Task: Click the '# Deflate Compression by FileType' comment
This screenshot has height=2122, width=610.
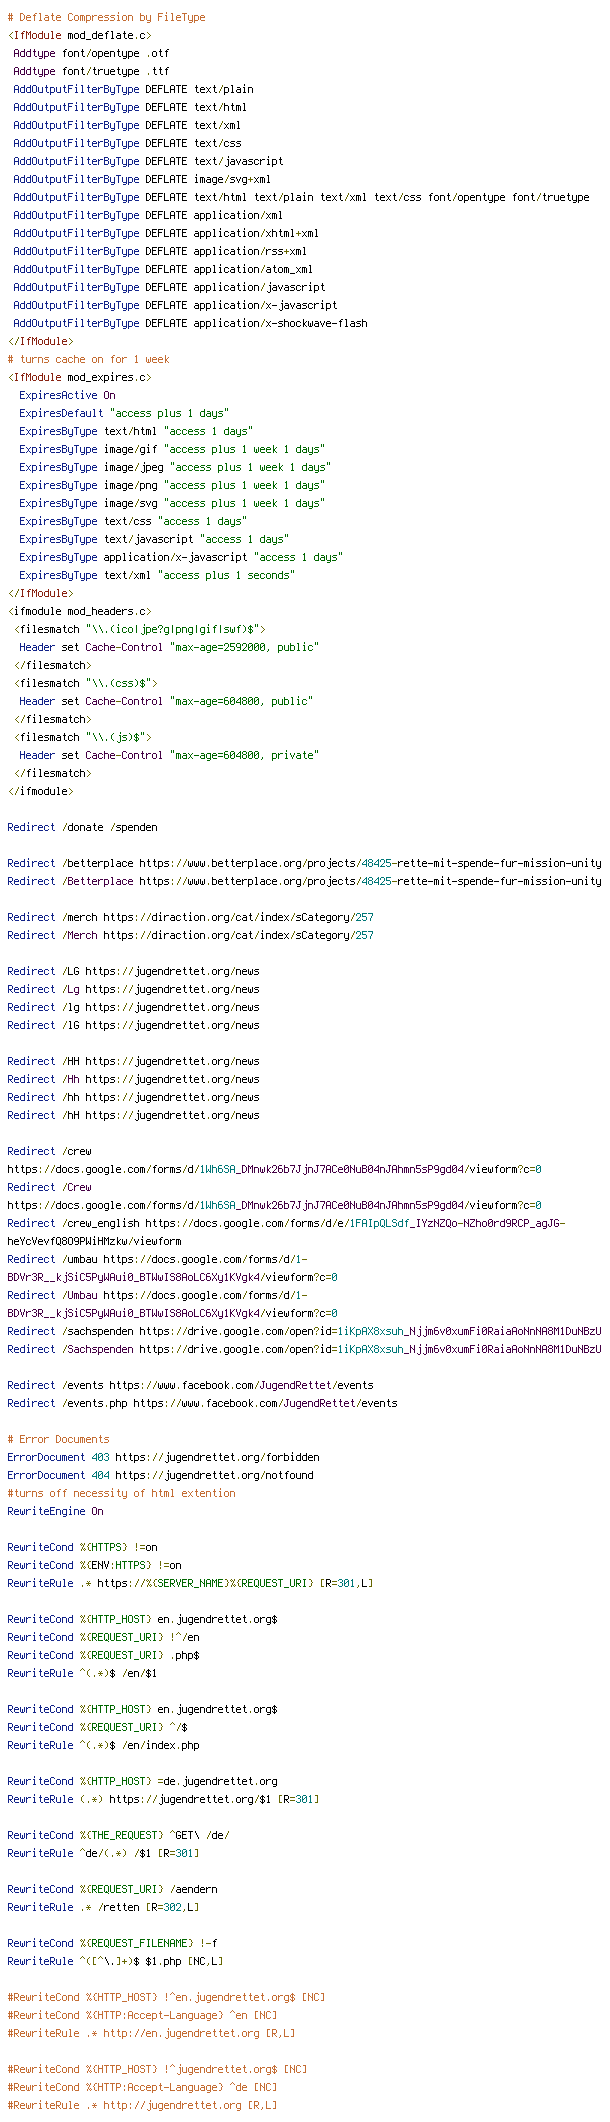Action: [x=106, y=18]
